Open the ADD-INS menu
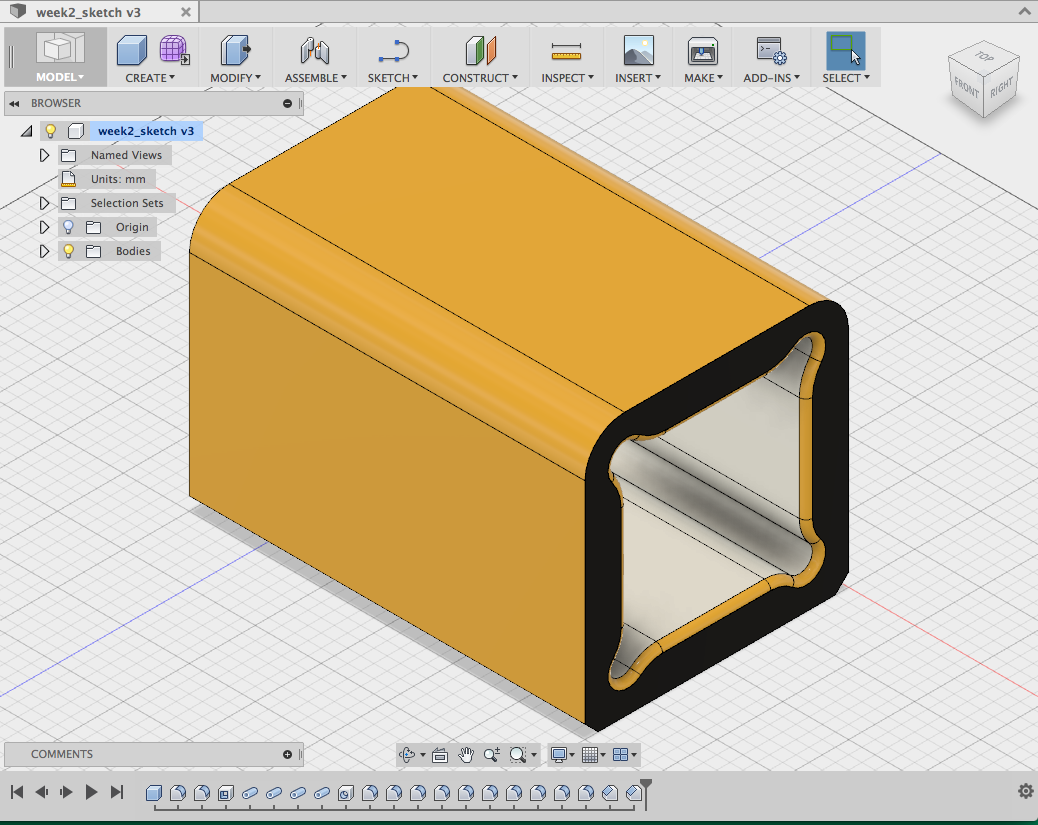 pos(772,77)
